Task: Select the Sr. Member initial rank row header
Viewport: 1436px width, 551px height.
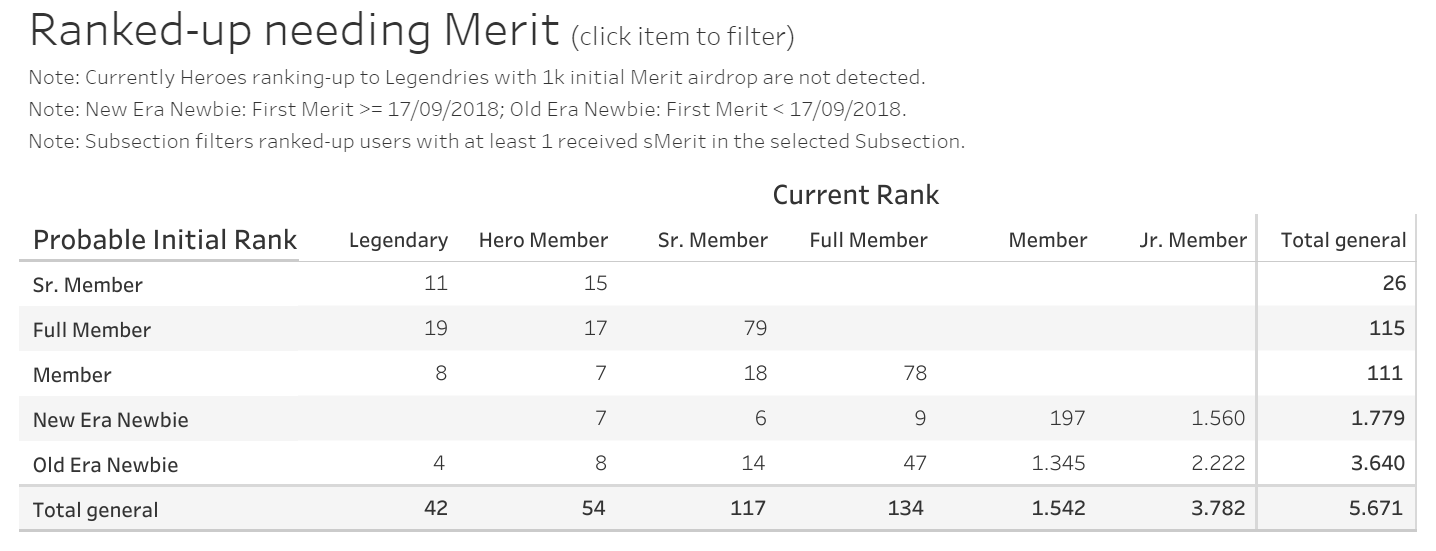Action: pyautogui.click(x=88, y=285)
